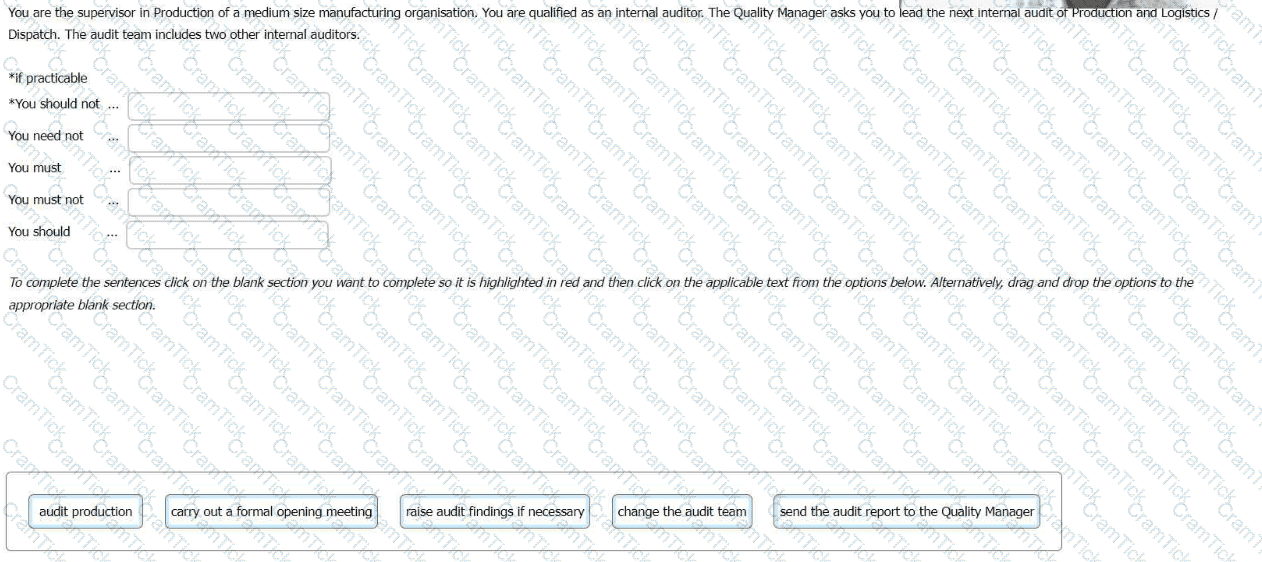Click the empty box in the "You must" row
The width and height of the screenshot is (1262, 562).
[229, 170]
